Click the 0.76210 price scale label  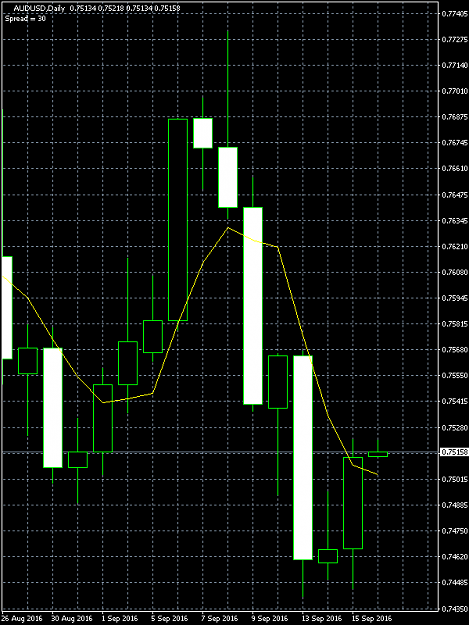click(x=455, y=246)
